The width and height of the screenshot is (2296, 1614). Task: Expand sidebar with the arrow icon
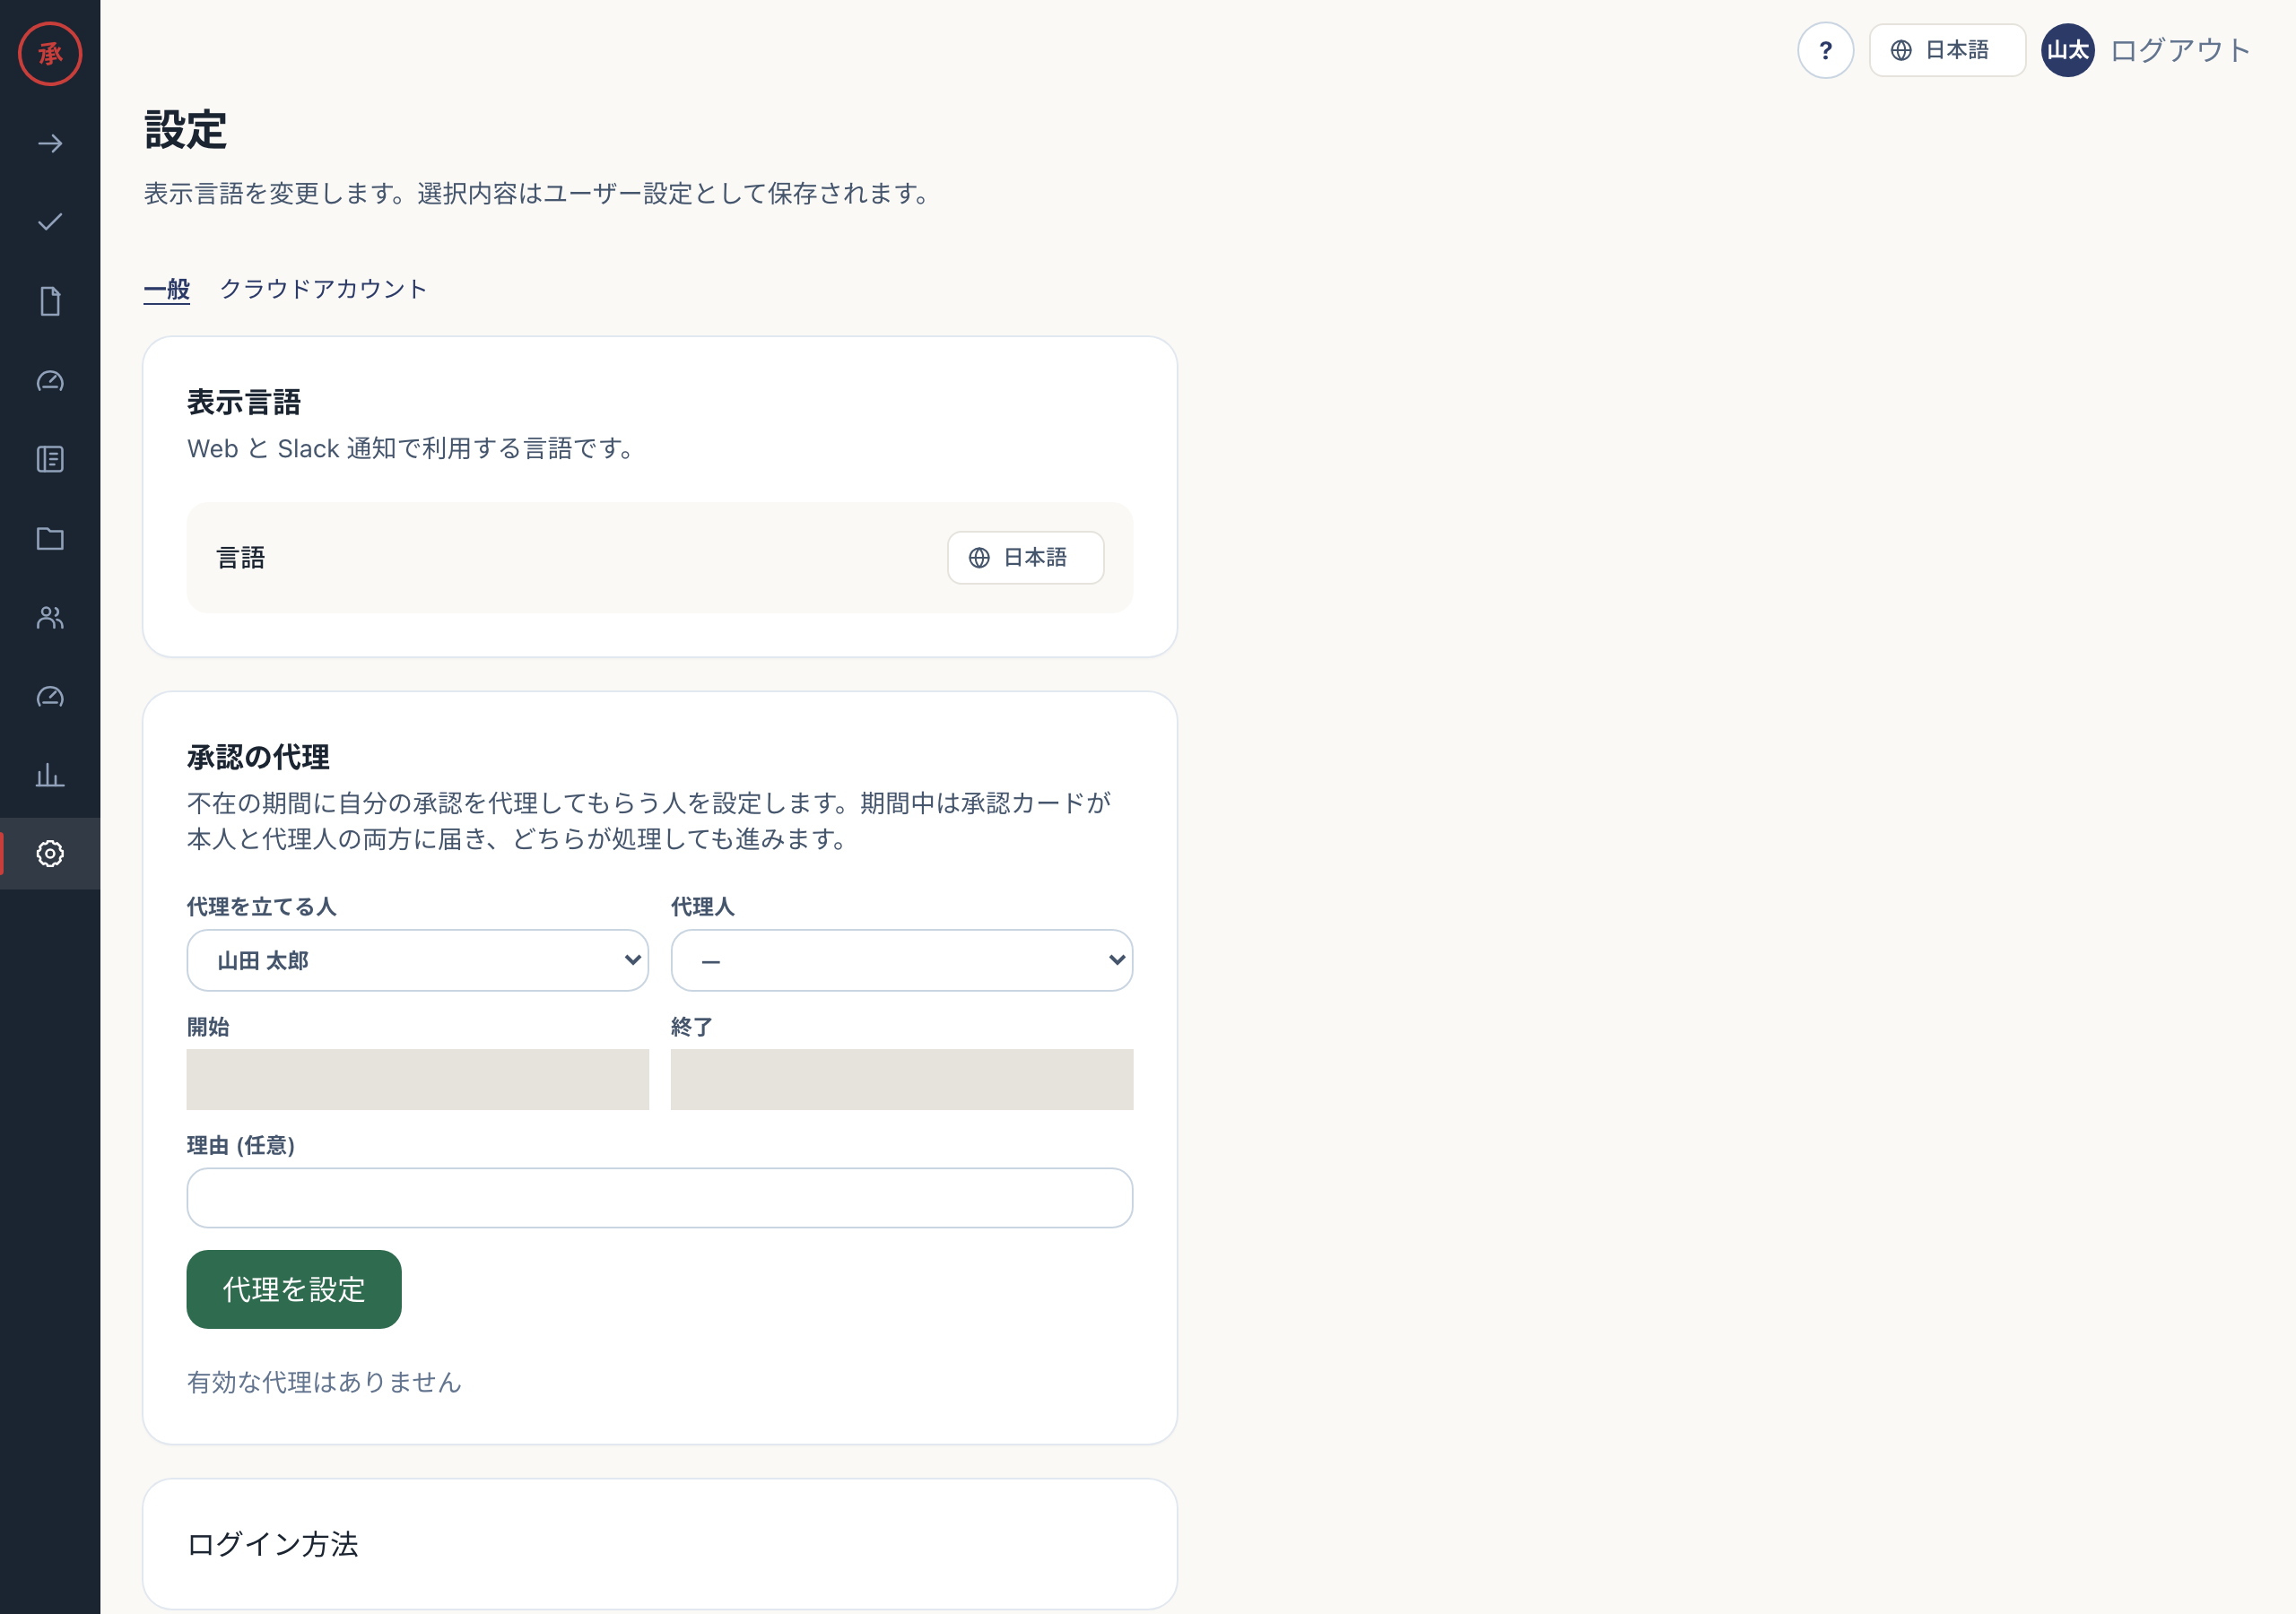coord(50,144)
